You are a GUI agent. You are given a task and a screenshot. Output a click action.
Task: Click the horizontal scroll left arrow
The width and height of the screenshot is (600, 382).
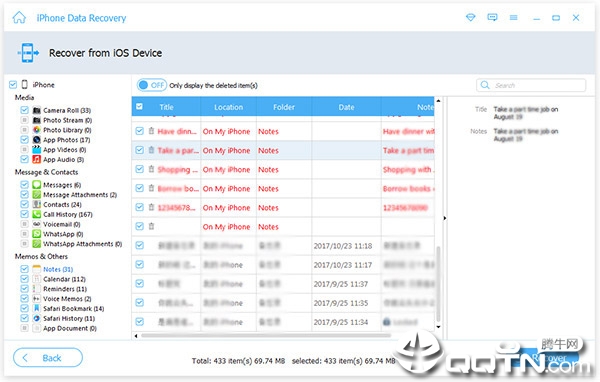click(136, 336)
